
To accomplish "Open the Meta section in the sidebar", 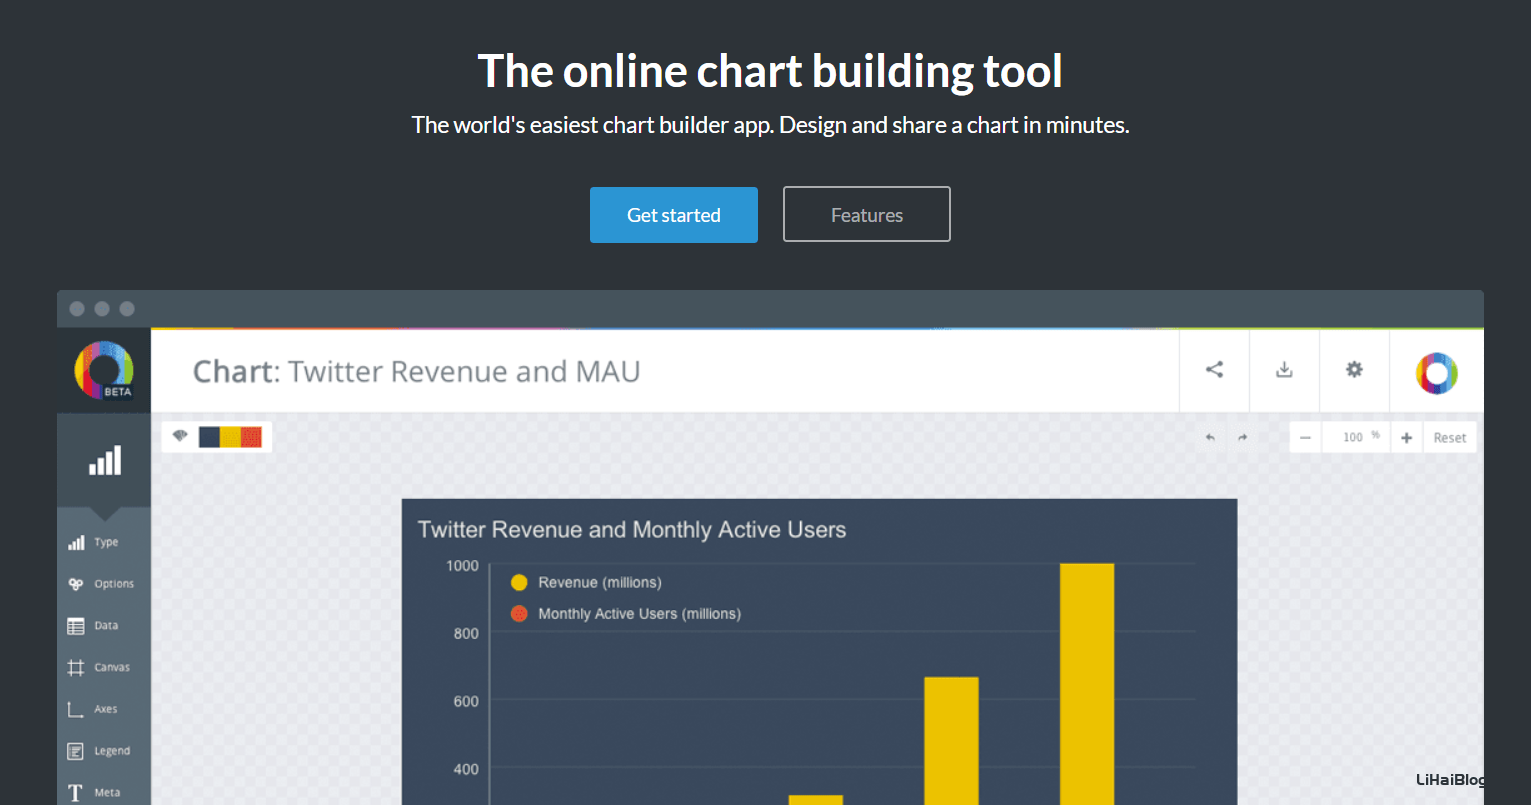I will [104, 792].
